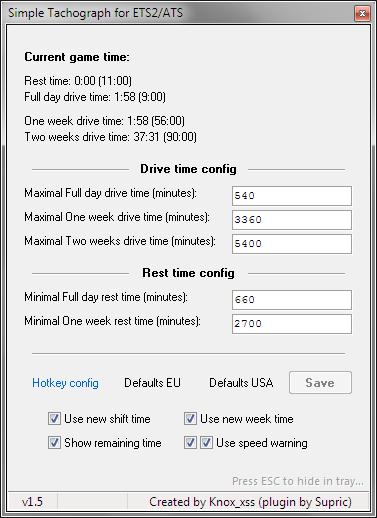Click the Current game time heading
The width and height of the screenshot is (377, 518).
click(77, 57)
